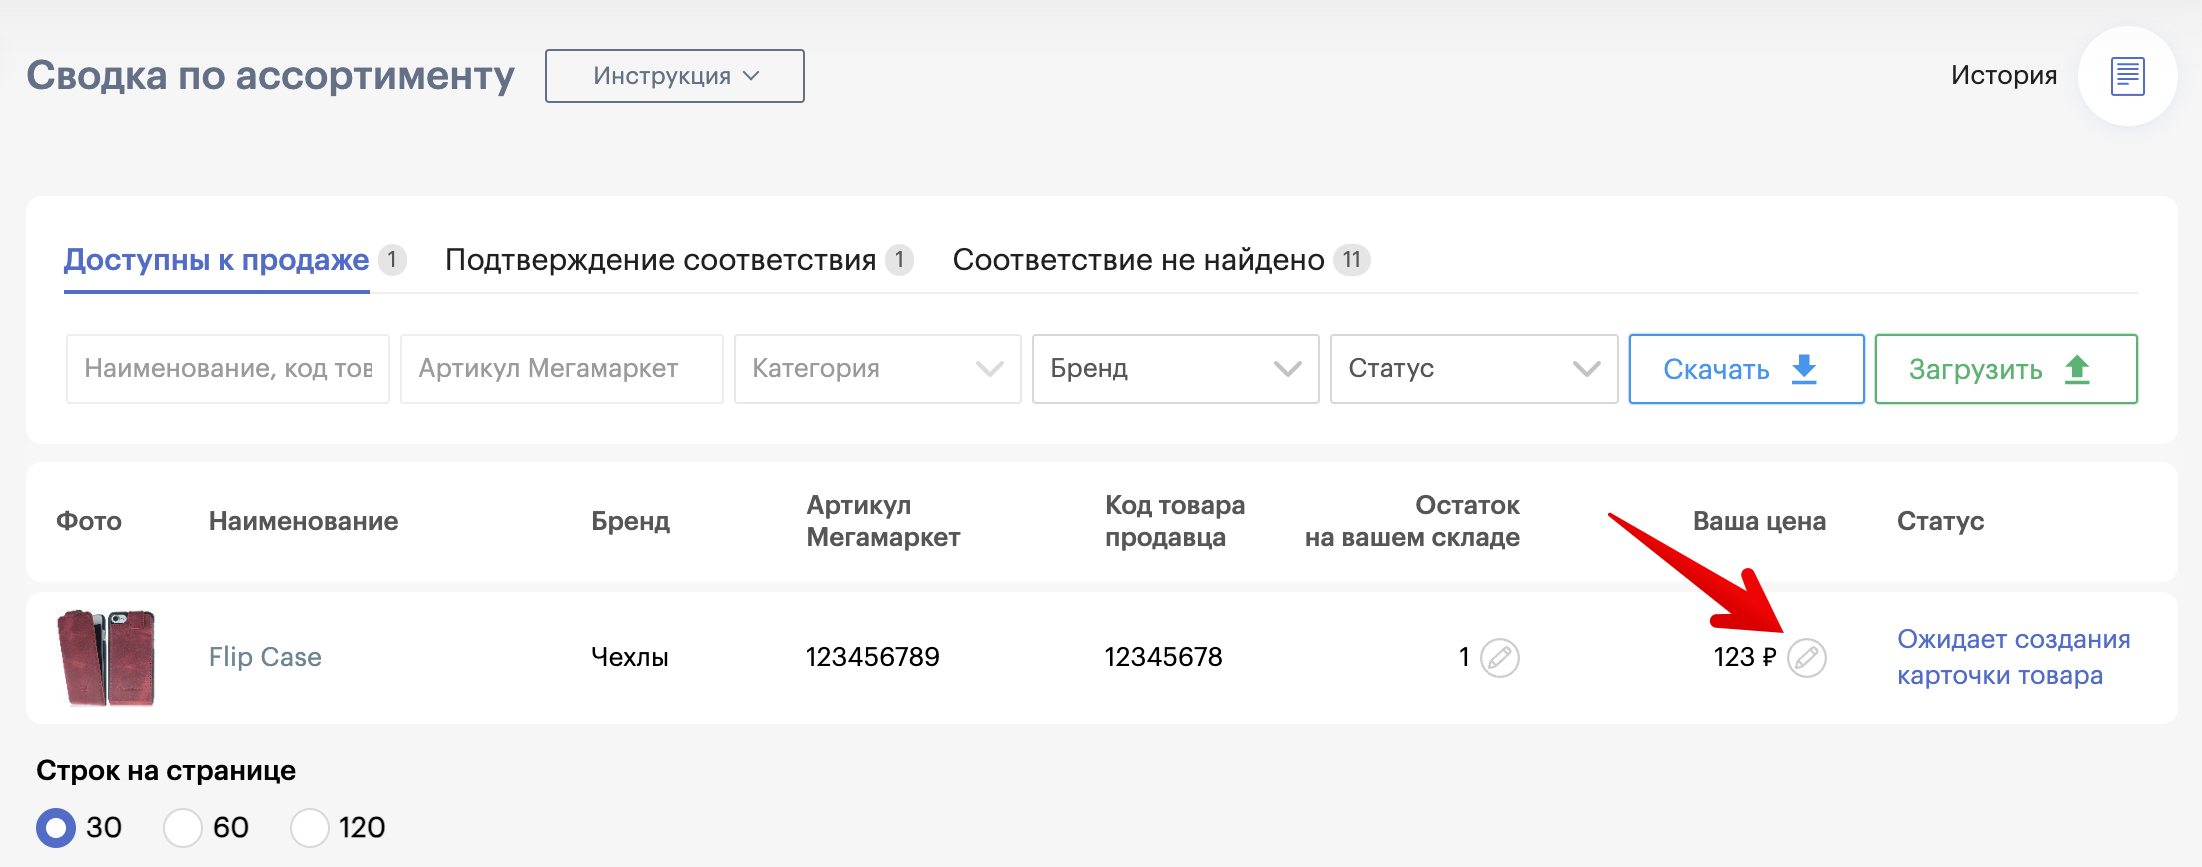2202x867 pixels.
Task: Open the Статус filter dropdown
Action: click(x=1474, y=369)
